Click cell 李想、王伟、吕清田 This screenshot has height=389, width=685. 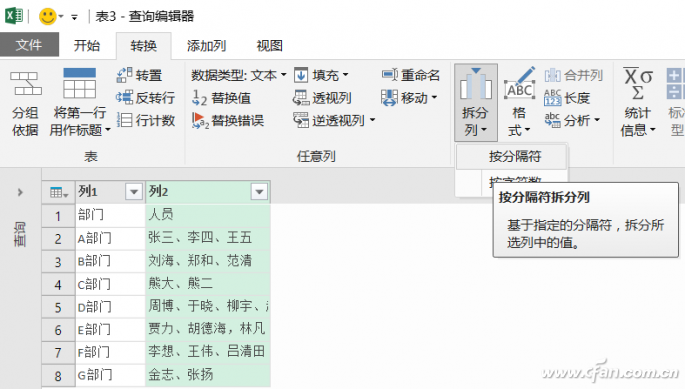(208, 352)
